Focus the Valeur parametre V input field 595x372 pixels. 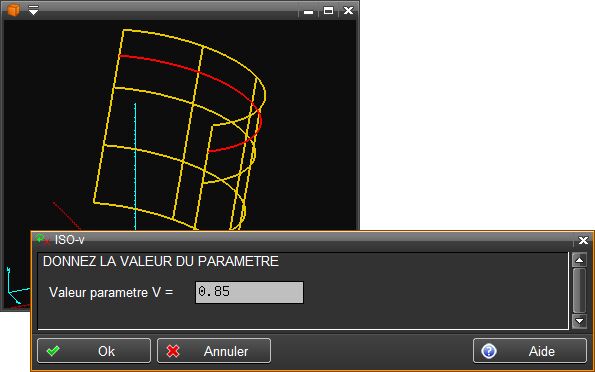[249, 292]
